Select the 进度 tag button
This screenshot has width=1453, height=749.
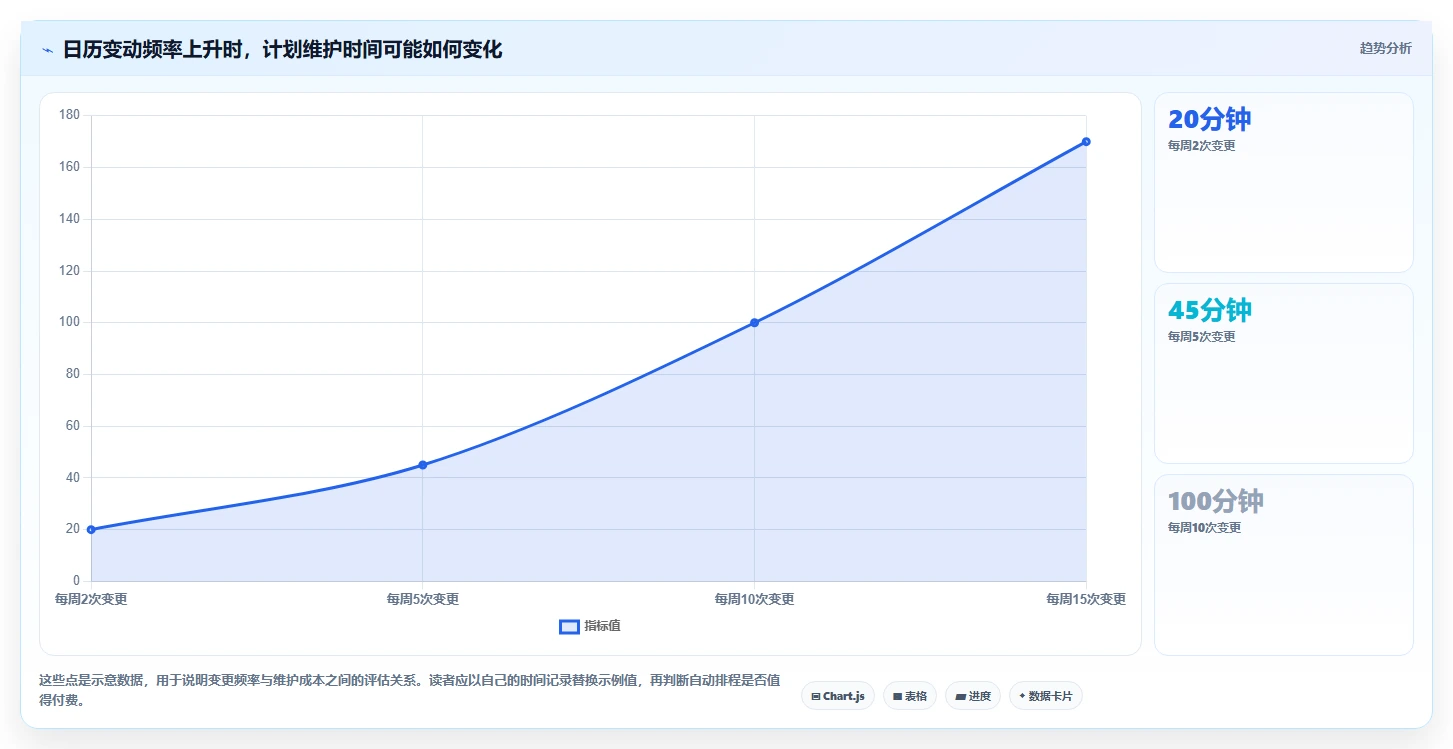point(973,696)
